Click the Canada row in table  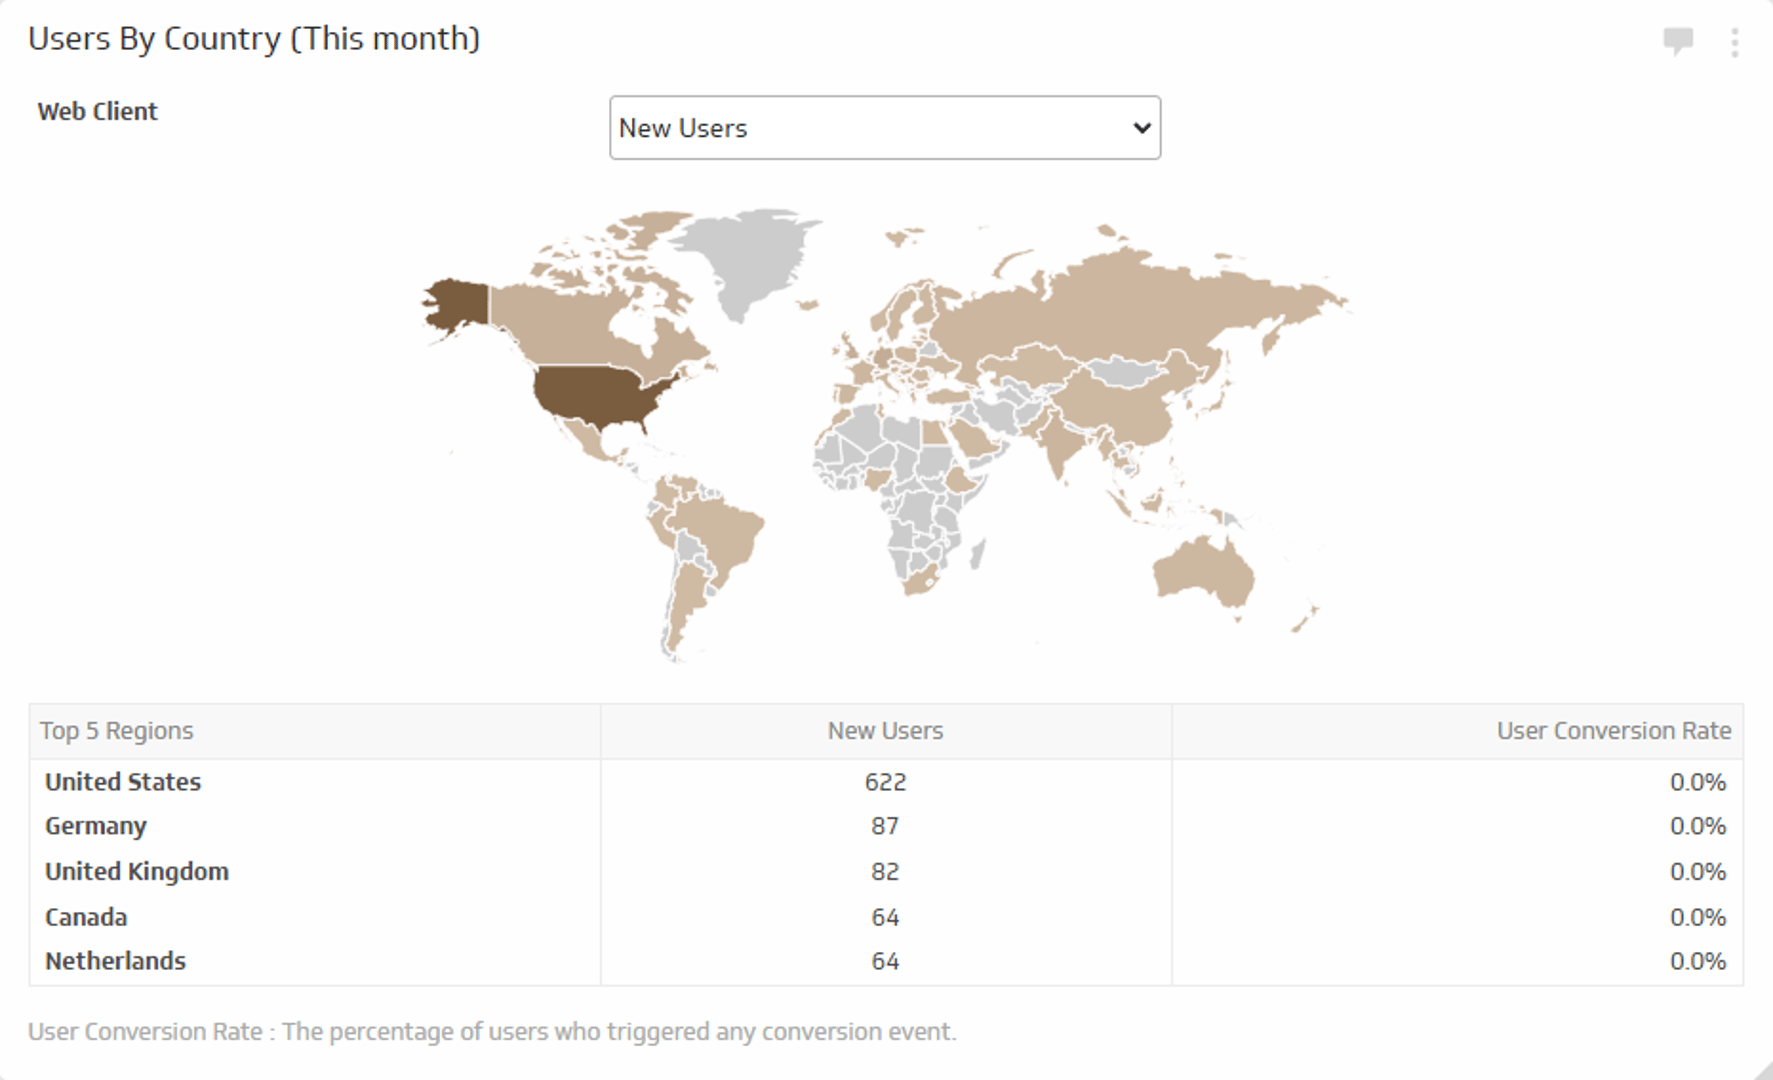pos(86,917)
